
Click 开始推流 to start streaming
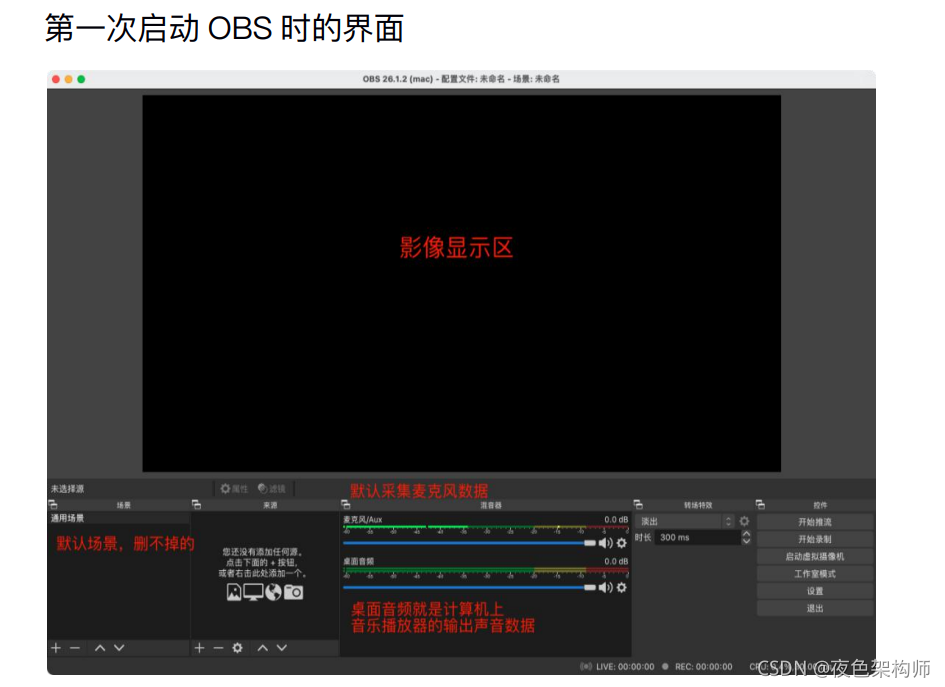pyautogui.click(x=815, y=522)
